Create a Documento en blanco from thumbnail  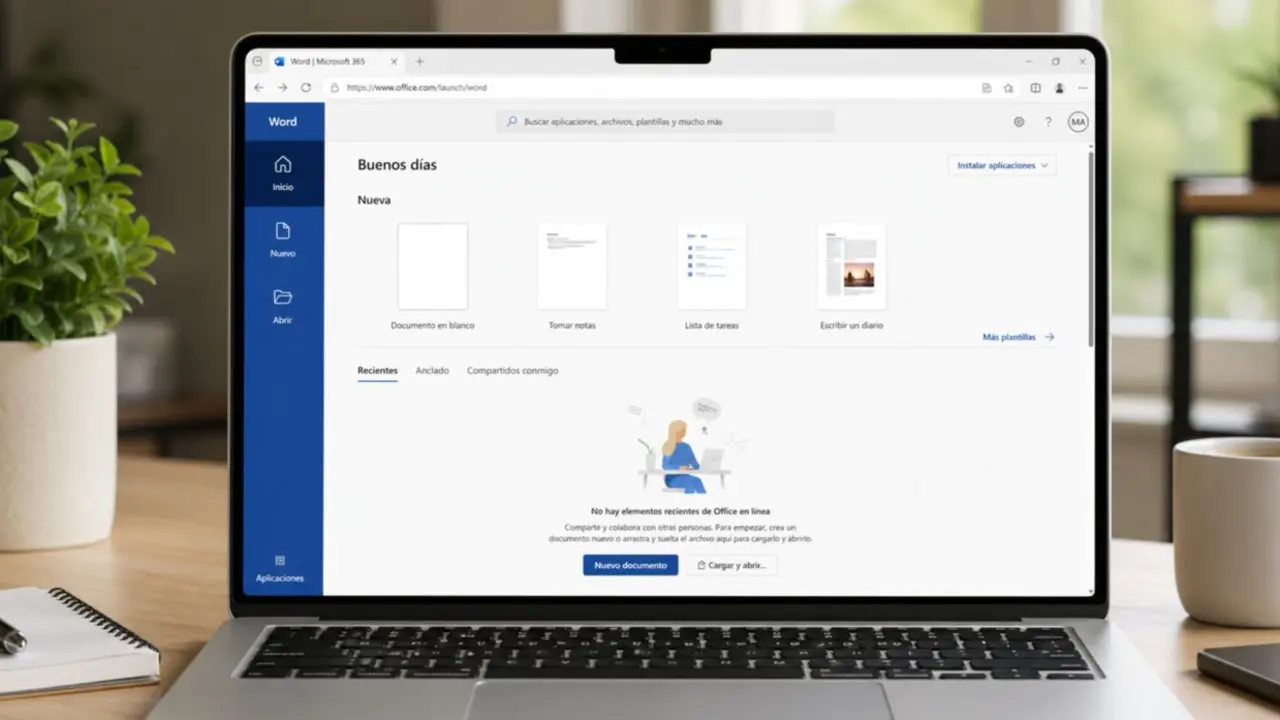(x=433, y=266)
